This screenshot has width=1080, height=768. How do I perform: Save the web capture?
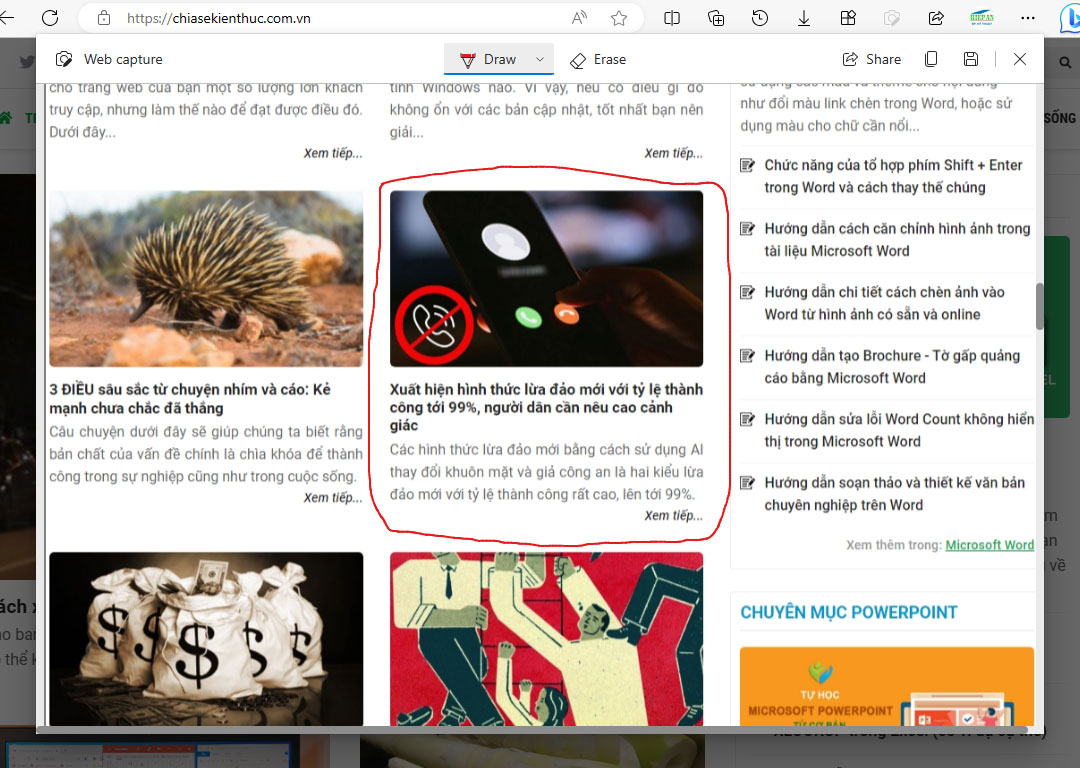pyautogui.click(x=970, y=59)
